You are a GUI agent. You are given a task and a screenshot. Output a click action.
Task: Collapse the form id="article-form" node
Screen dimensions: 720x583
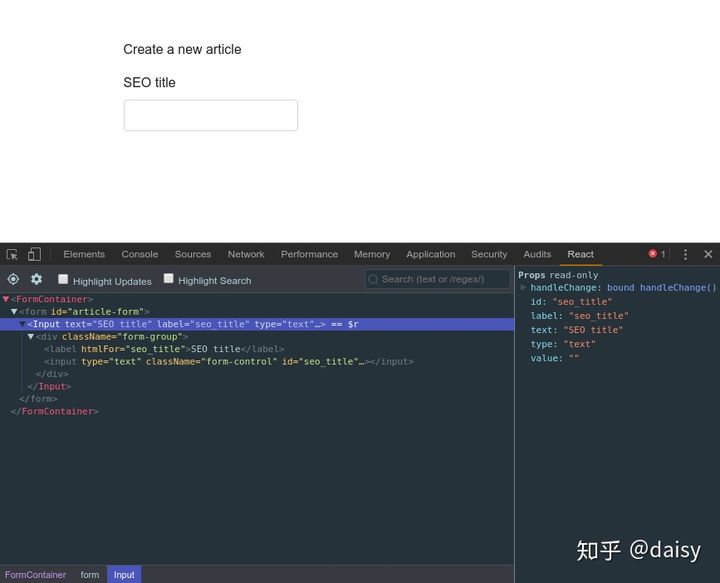pyautogui.click(x=14, y=311)
